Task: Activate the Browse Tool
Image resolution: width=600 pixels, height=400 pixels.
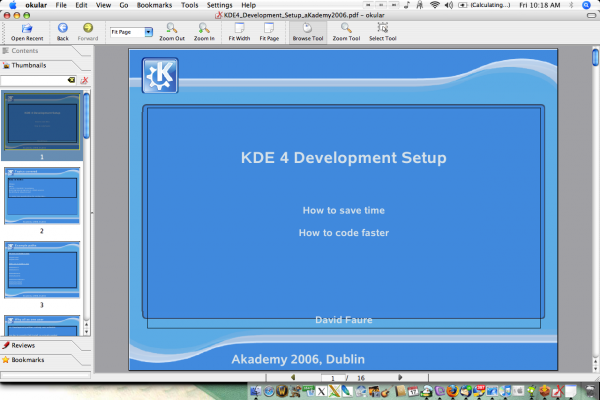Action: [x=308, y=32]
